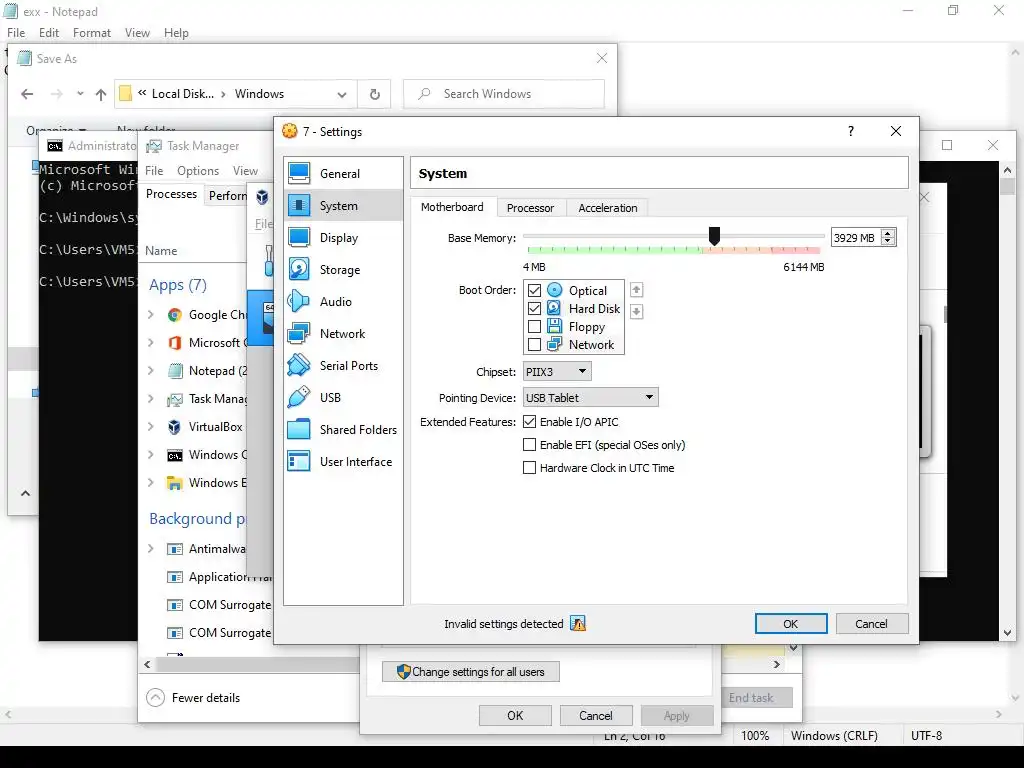
Task: Expand the Notepad process group
Action: click(x=151, y=371)
